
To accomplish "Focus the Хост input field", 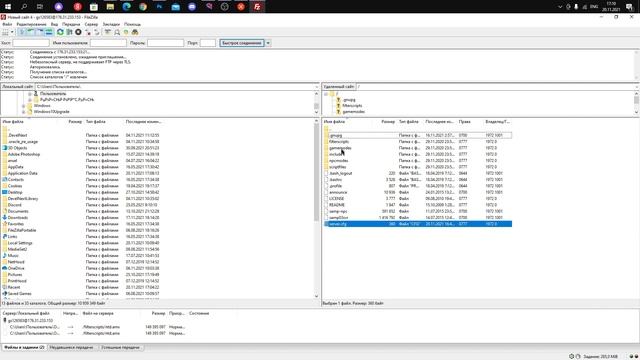I will [x=31, y=43].
